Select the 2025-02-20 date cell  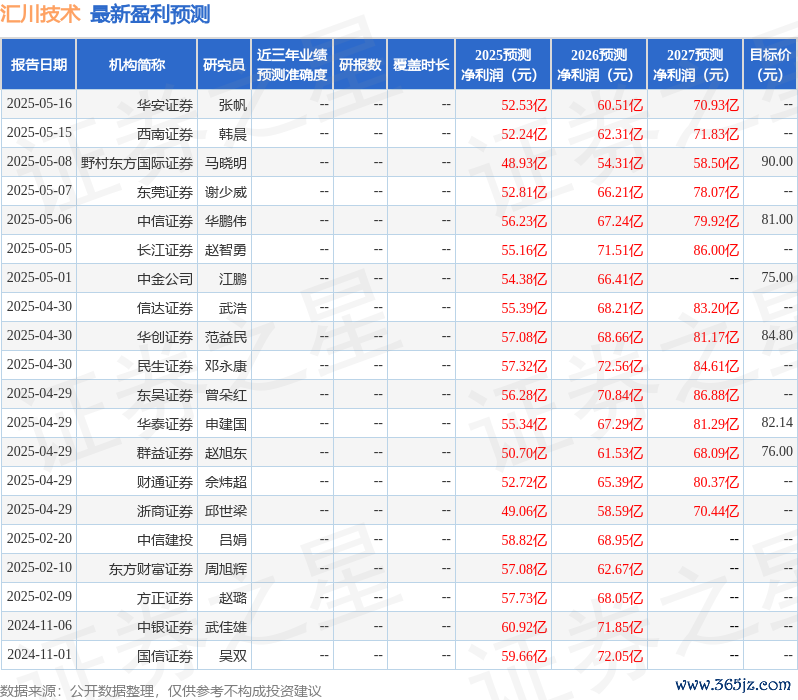point(39,539)
